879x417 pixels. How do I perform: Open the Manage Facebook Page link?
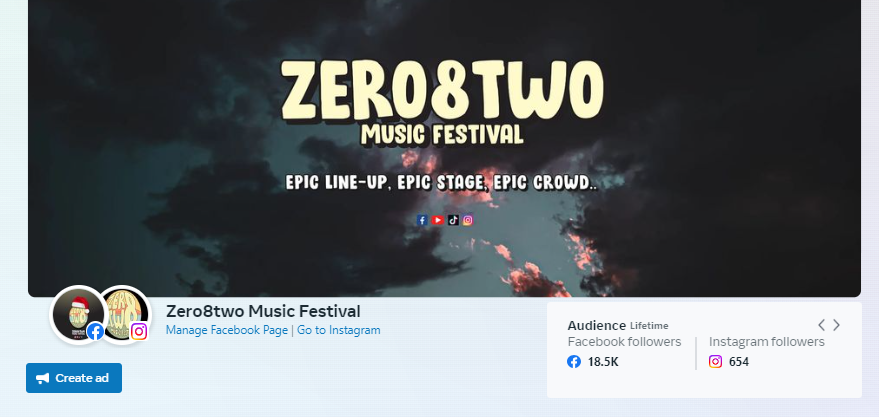click(x=226, y=330)
